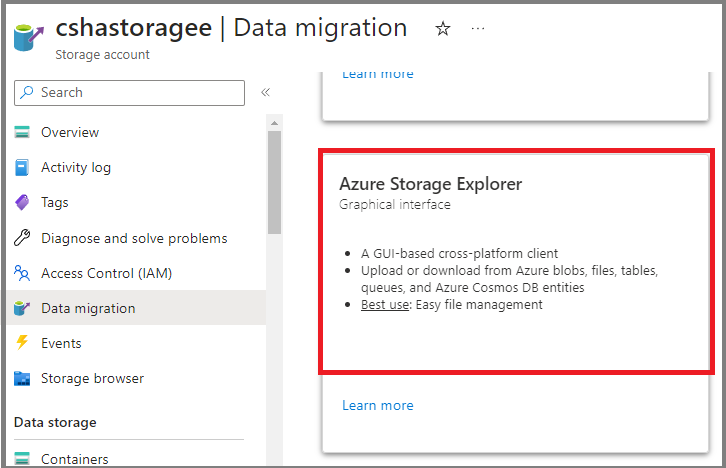
Task: Click the wrench icon for Diagnose
Action: point(22,237)
